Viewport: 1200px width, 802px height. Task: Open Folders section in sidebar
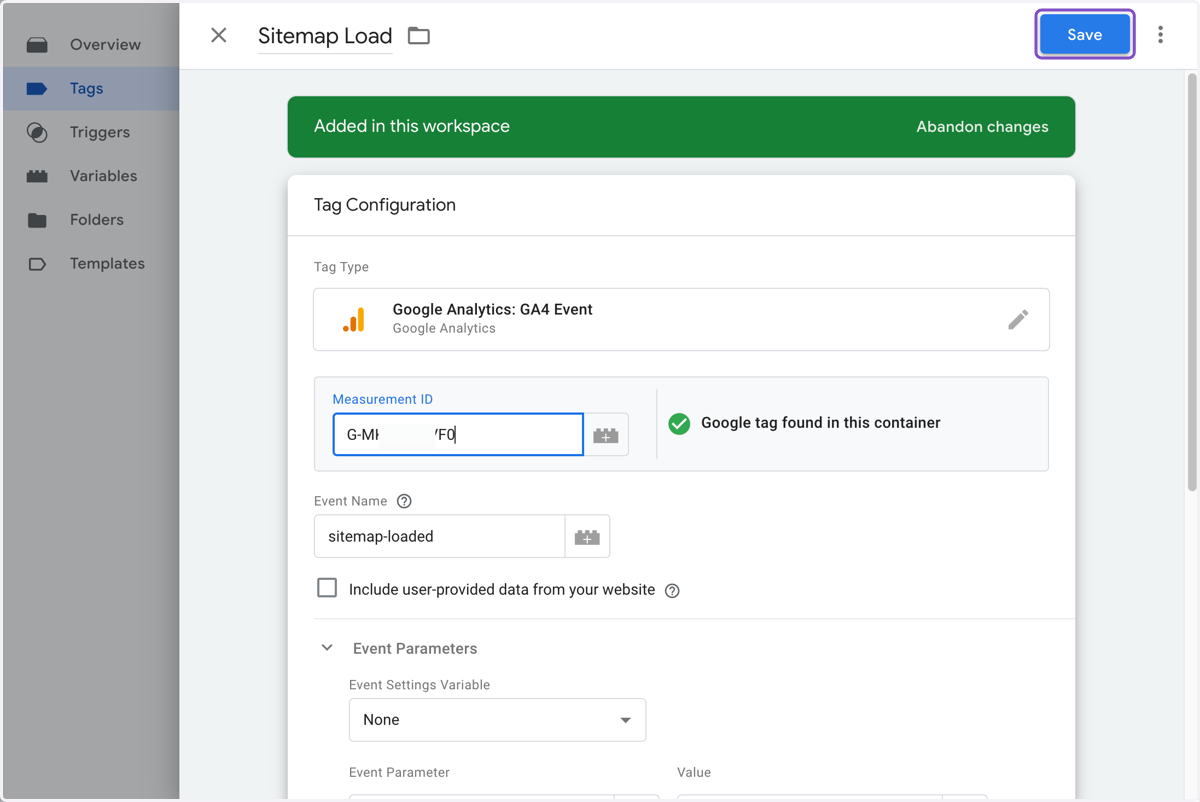click(x=91, y=220)
